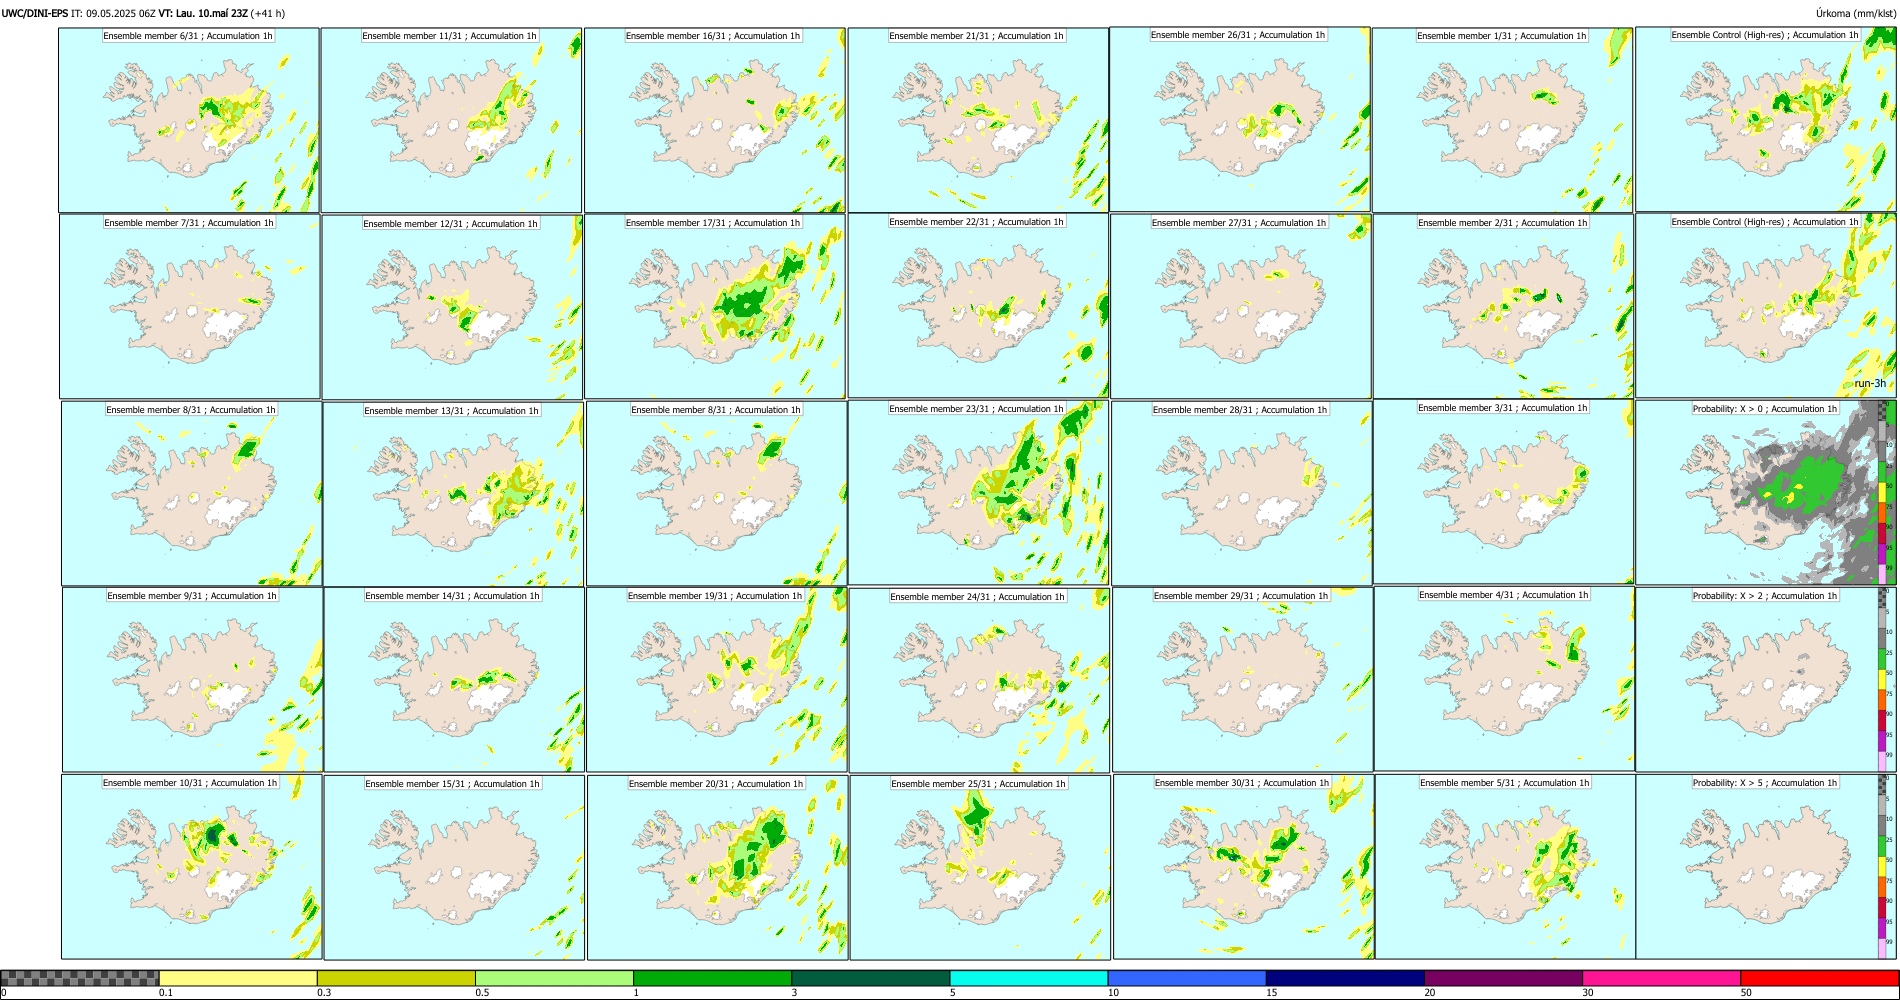Click the 'Úrkoma (mm/klst)' unit label
Image resolution: width=1900 pixels, height=1000 pixels.
click(1855, 13)
